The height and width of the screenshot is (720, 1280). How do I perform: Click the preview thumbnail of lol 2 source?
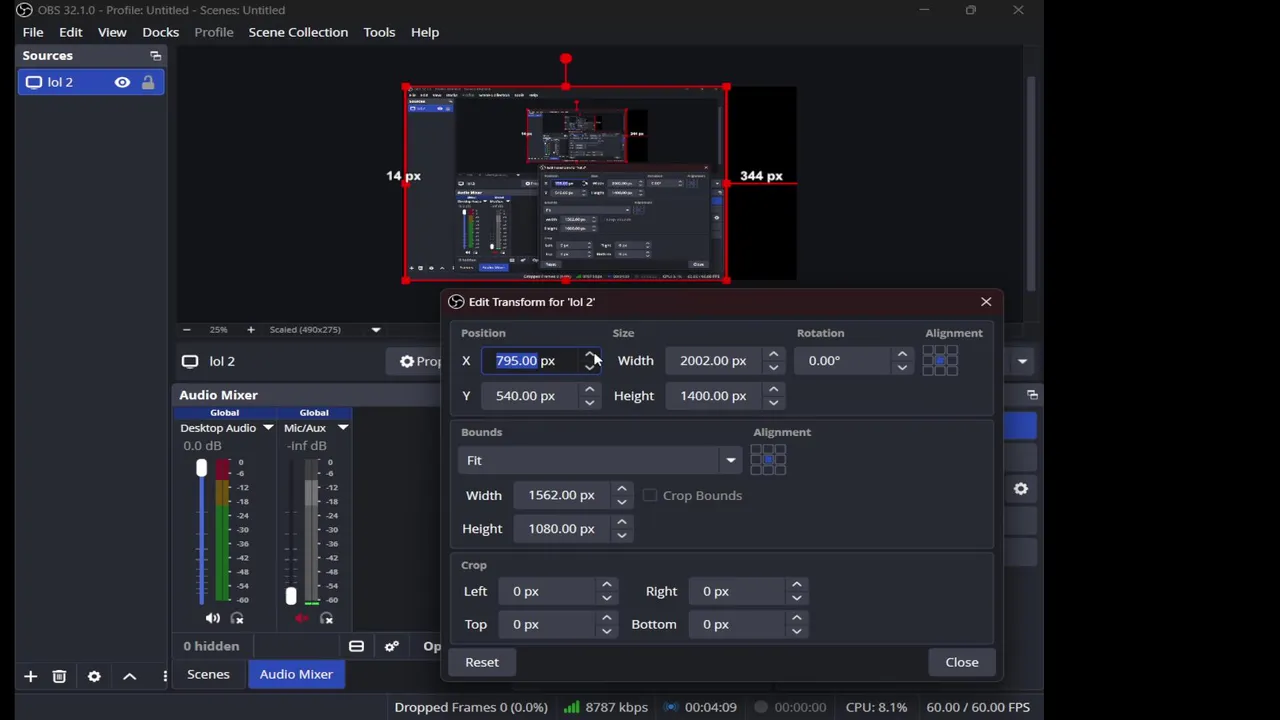point(566,184)
